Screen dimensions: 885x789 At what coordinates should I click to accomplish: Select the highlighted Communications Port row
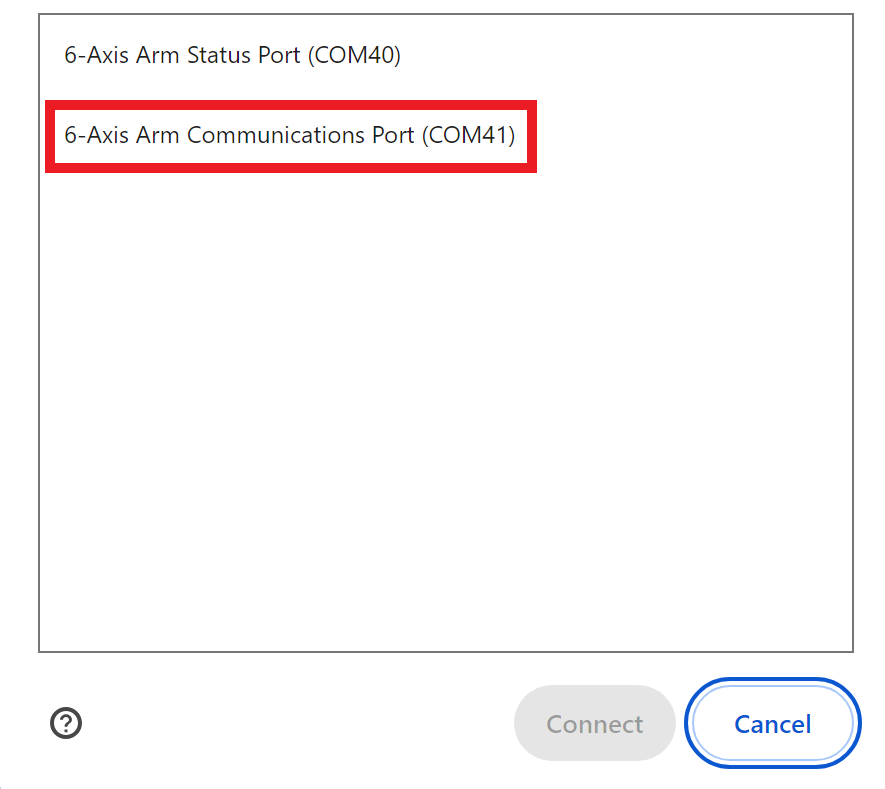[291, 135]
